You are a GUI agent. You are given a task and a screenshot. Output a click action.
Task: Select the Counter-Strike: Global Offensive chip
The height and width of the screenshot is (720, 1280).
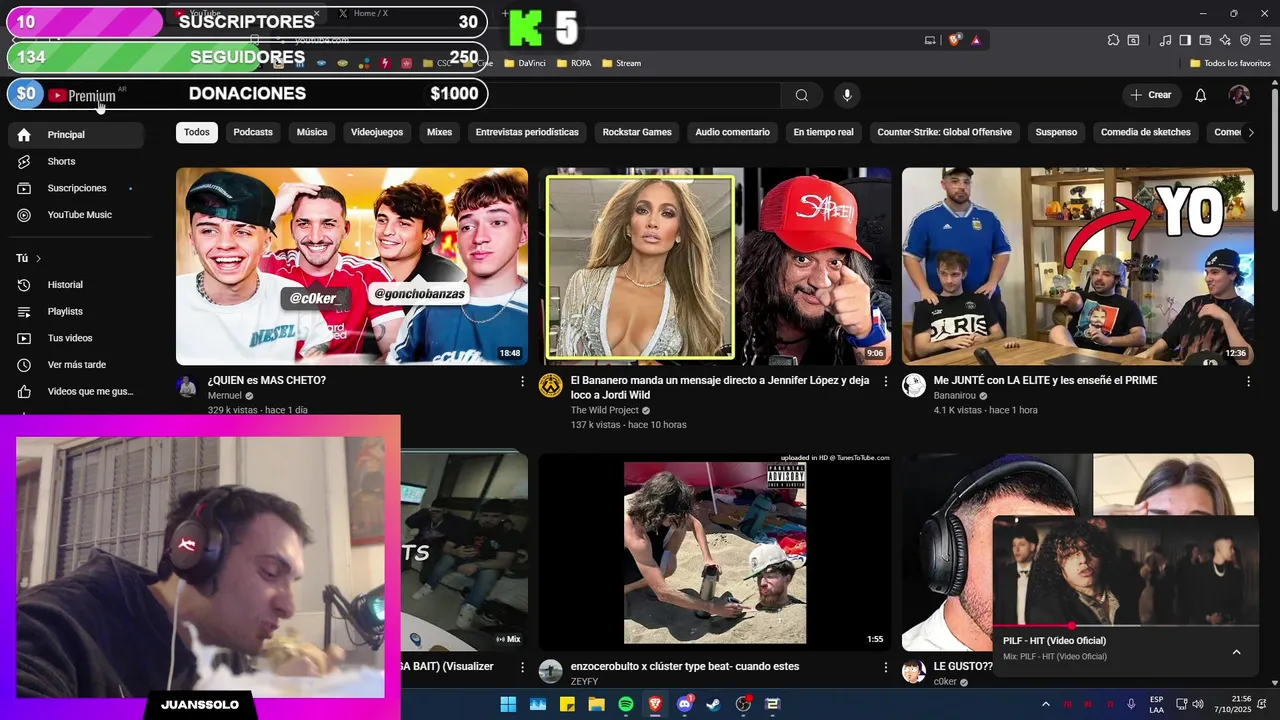click(944, 132)
